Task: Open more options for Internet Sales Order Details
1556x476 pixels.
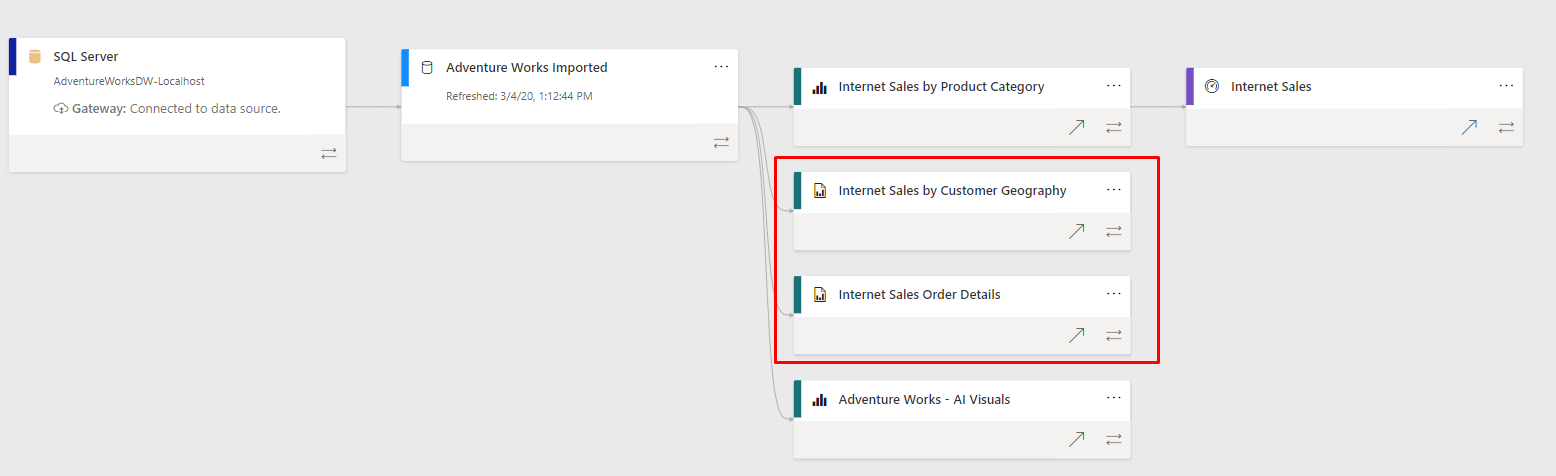Action: point(1114,294)
